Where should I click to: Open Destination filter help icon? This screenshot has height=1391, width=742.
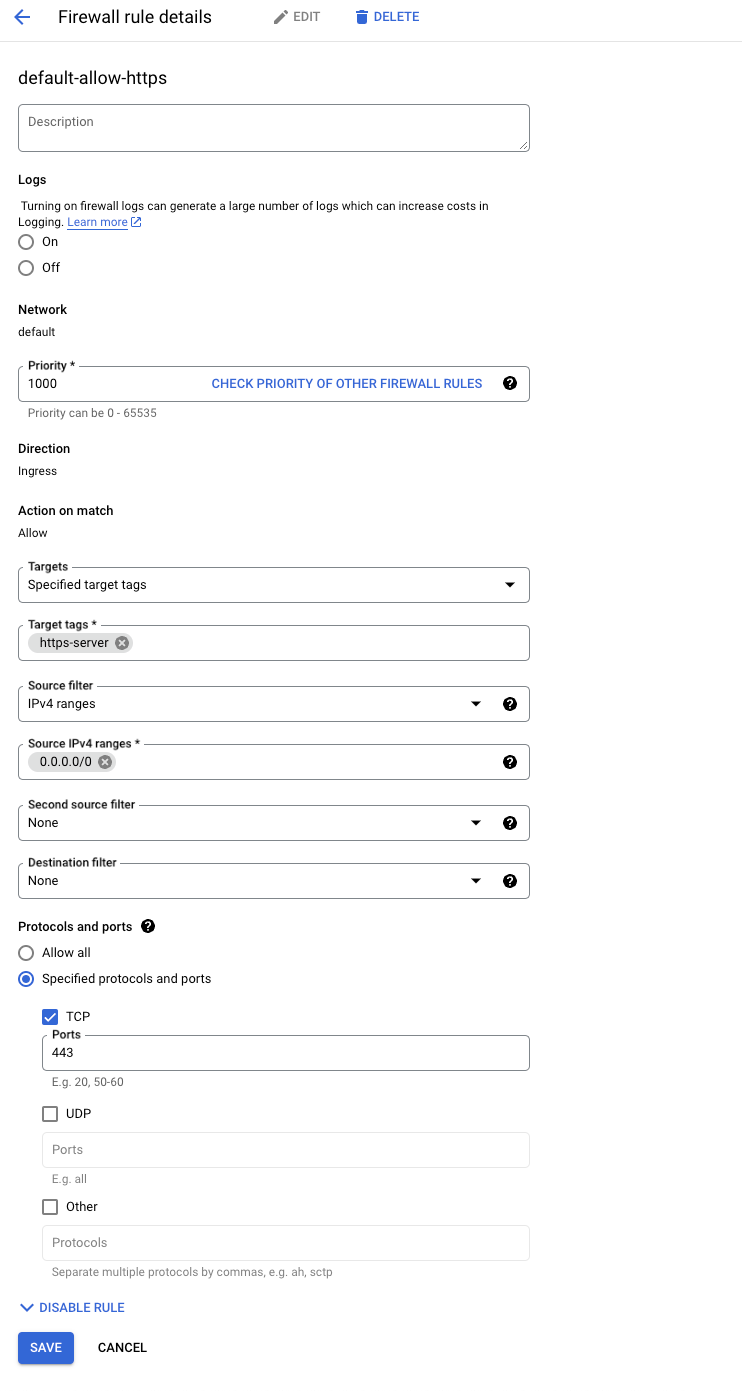[x=510, y=881]
